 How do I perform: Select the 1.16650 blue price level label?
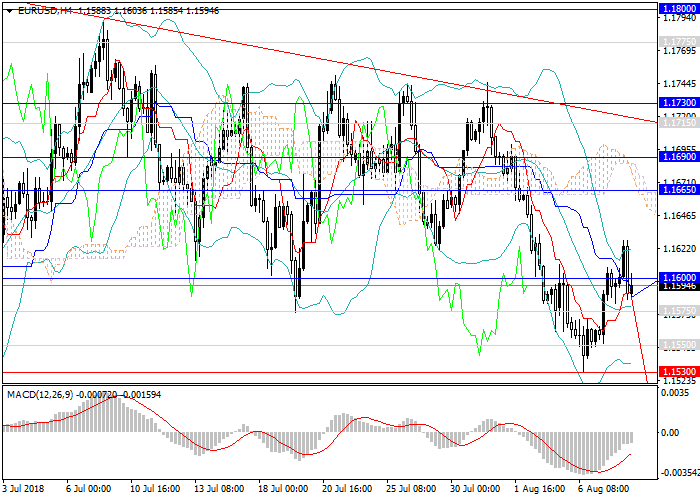coord(679,190)
